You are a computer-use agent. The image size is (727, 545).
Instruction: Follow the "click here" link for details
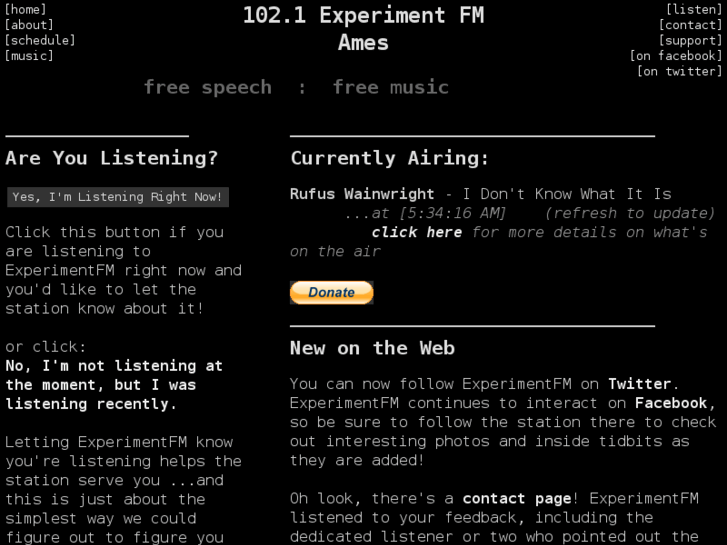[x=416, y=232]
